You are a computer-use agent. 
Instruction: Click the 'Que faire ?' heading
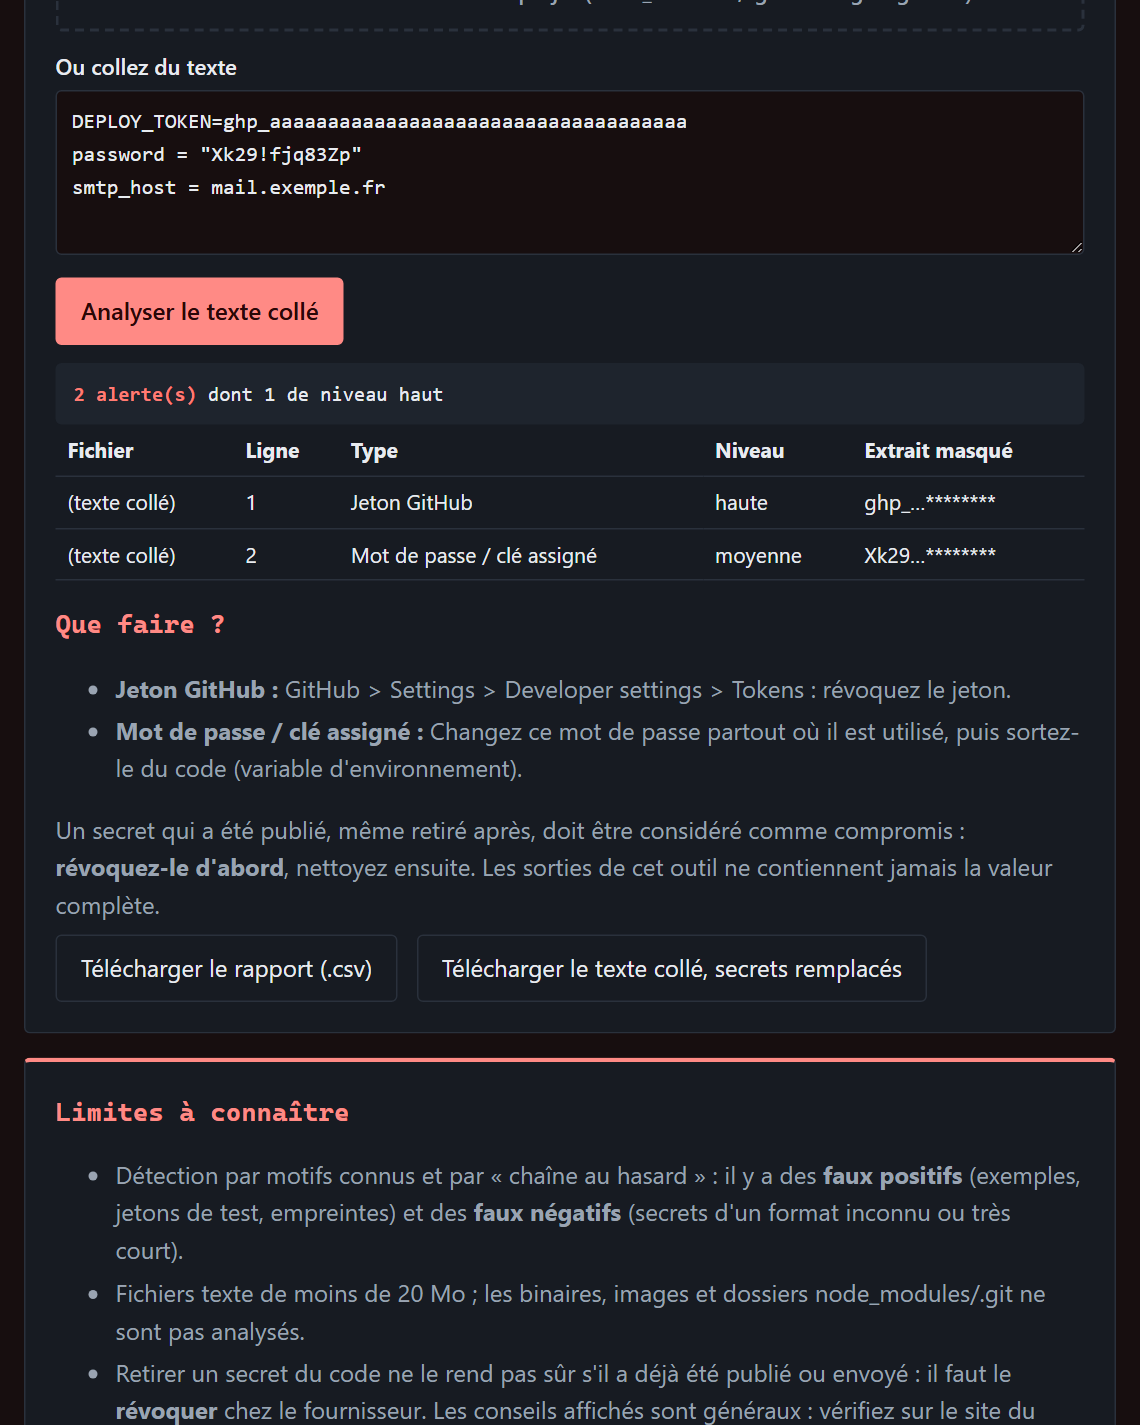[140, 625]
